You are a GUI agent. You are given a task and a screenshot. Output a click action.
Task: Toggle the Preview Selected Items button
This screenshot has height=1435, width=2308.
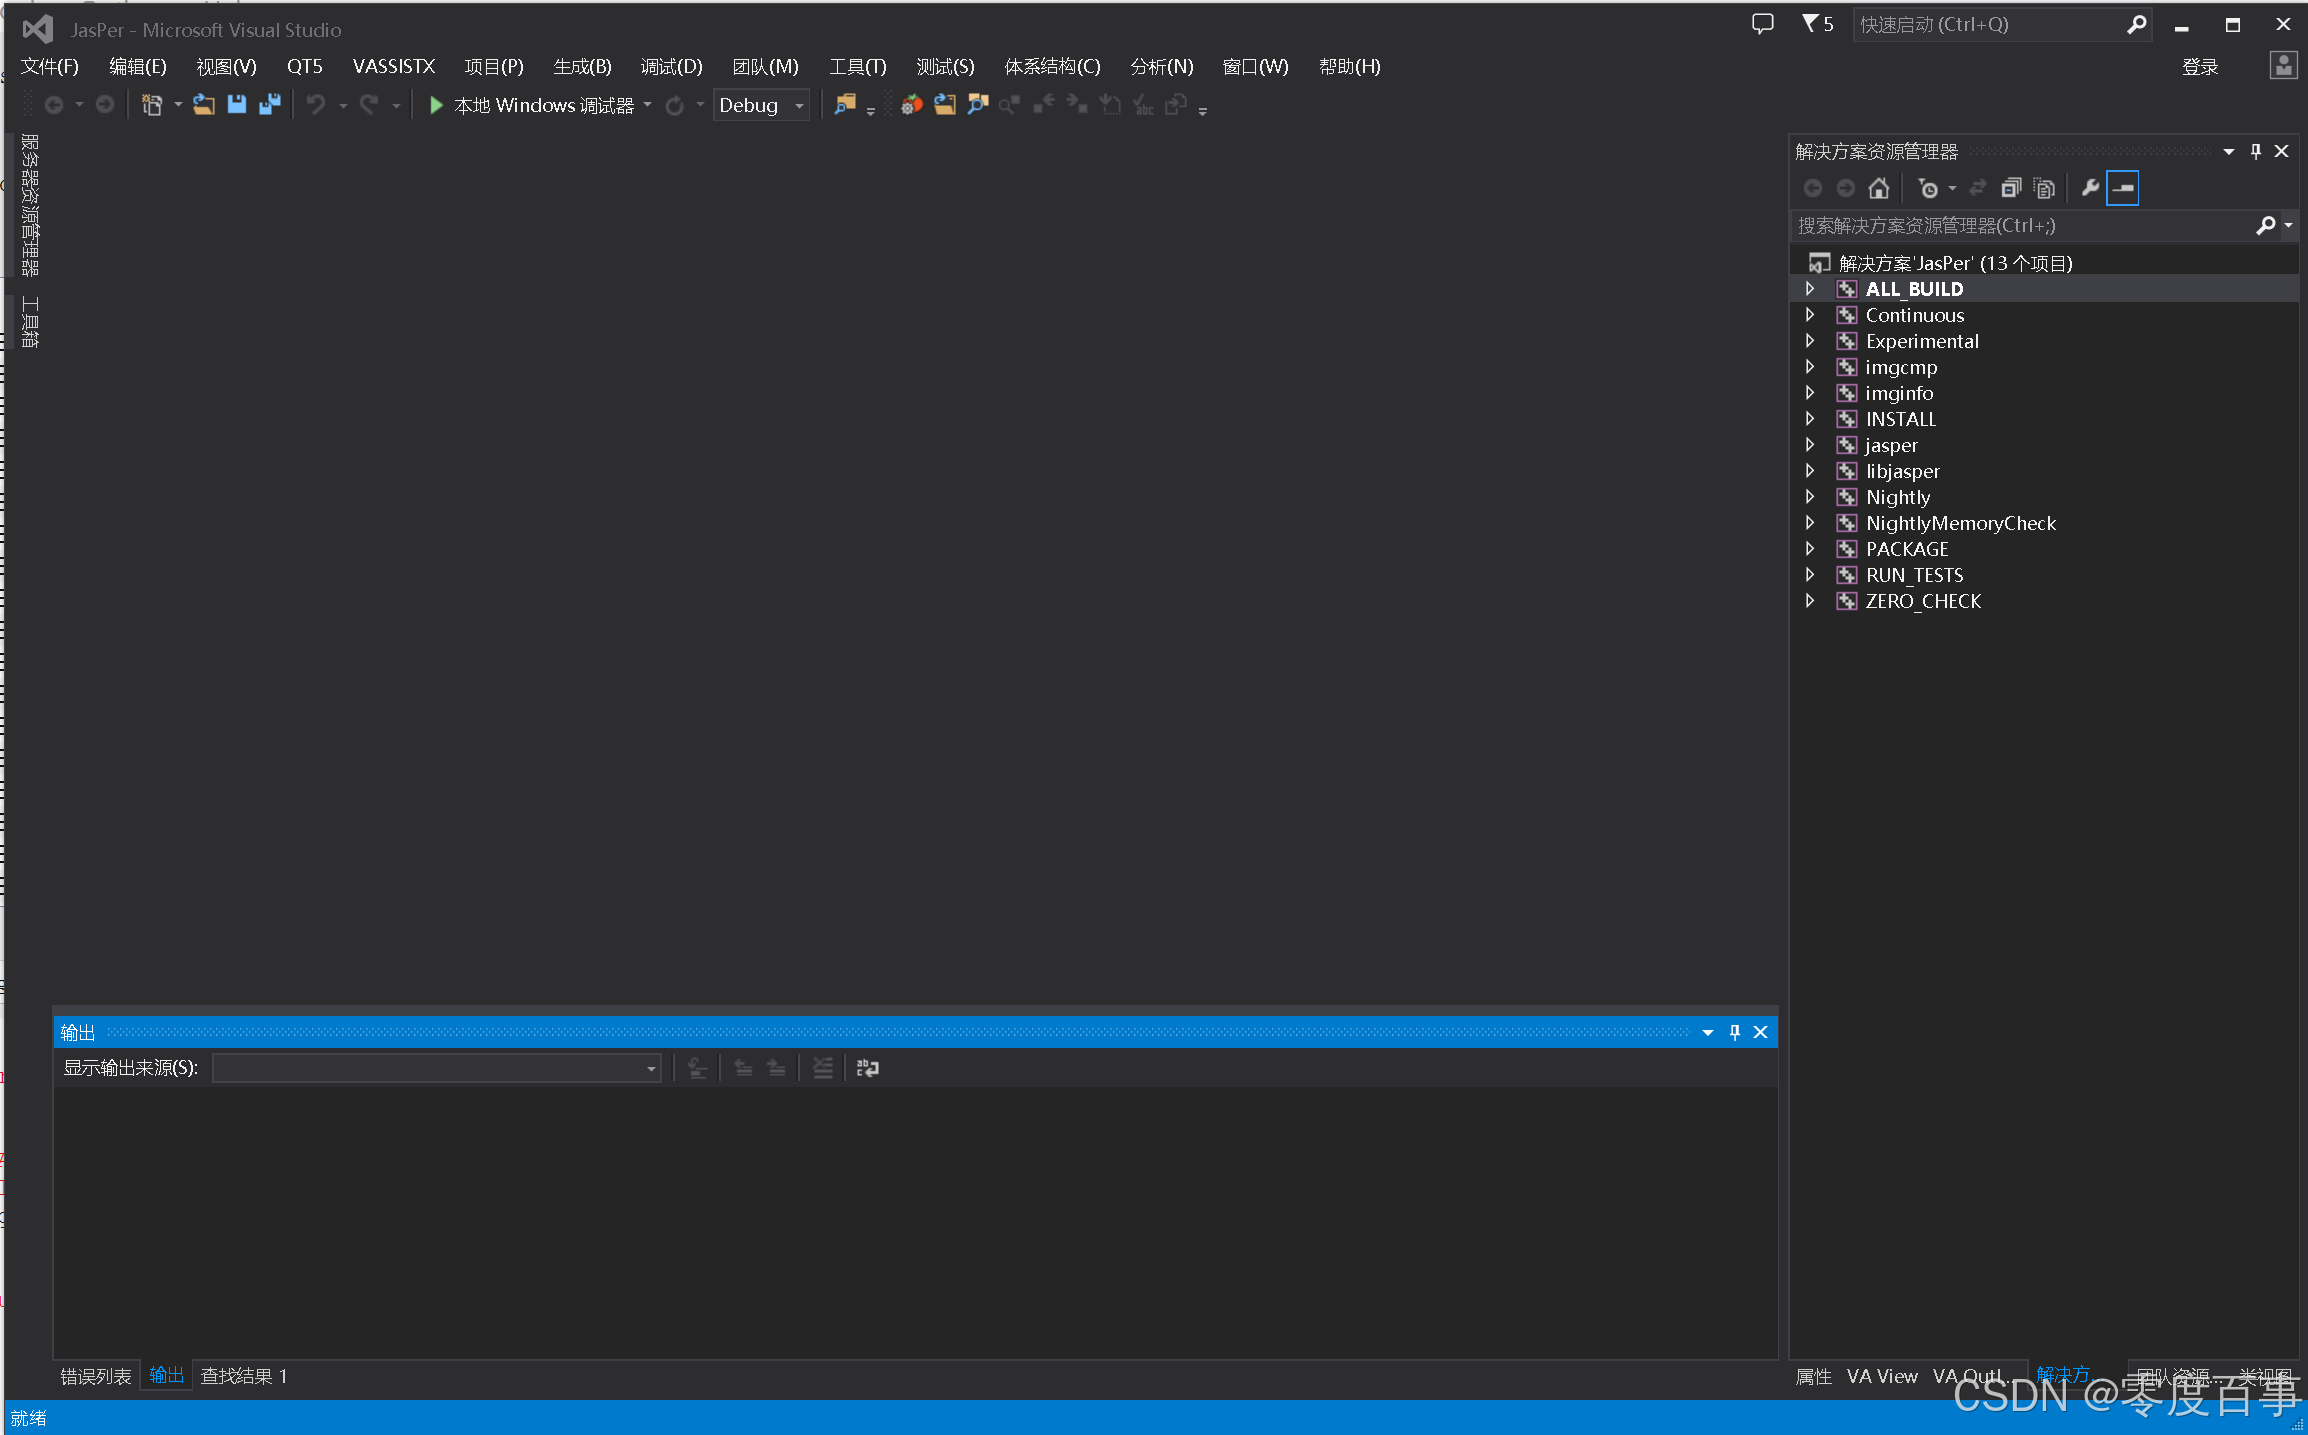pyautogui.click(x=2122, y=188)
